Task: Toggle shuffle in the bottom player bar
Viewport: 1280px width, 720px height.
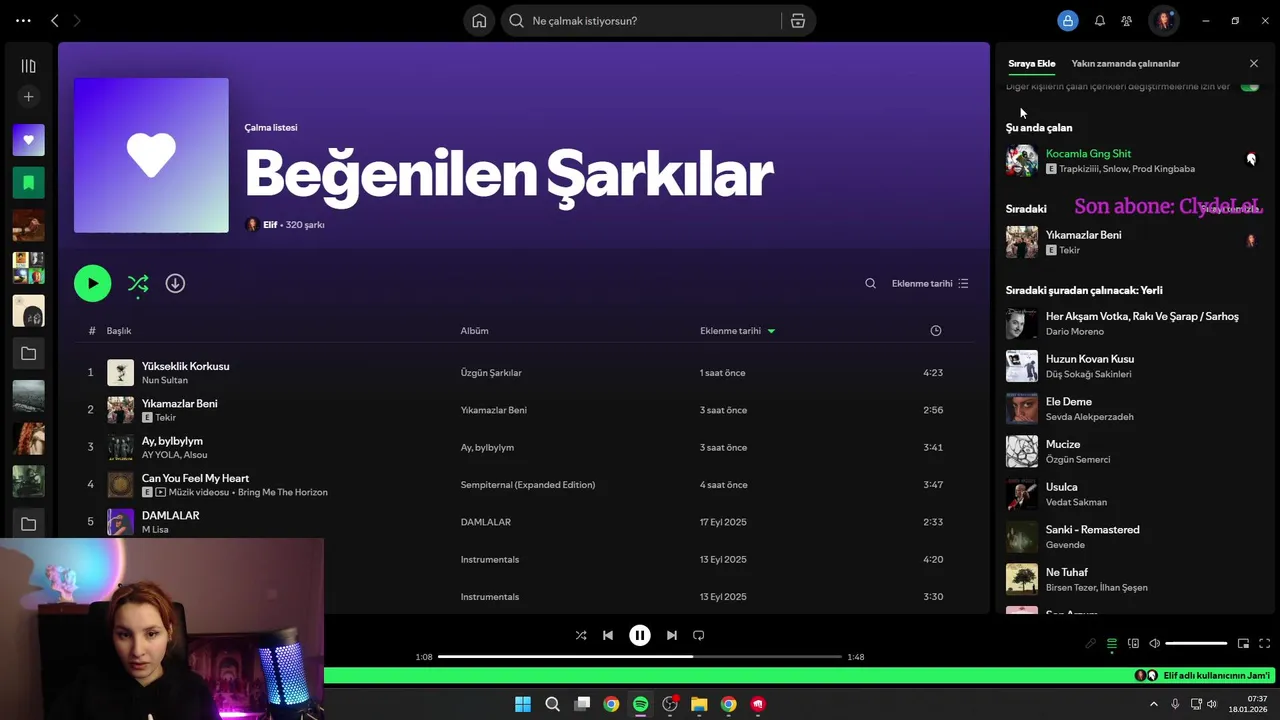Action: point(581,635)
